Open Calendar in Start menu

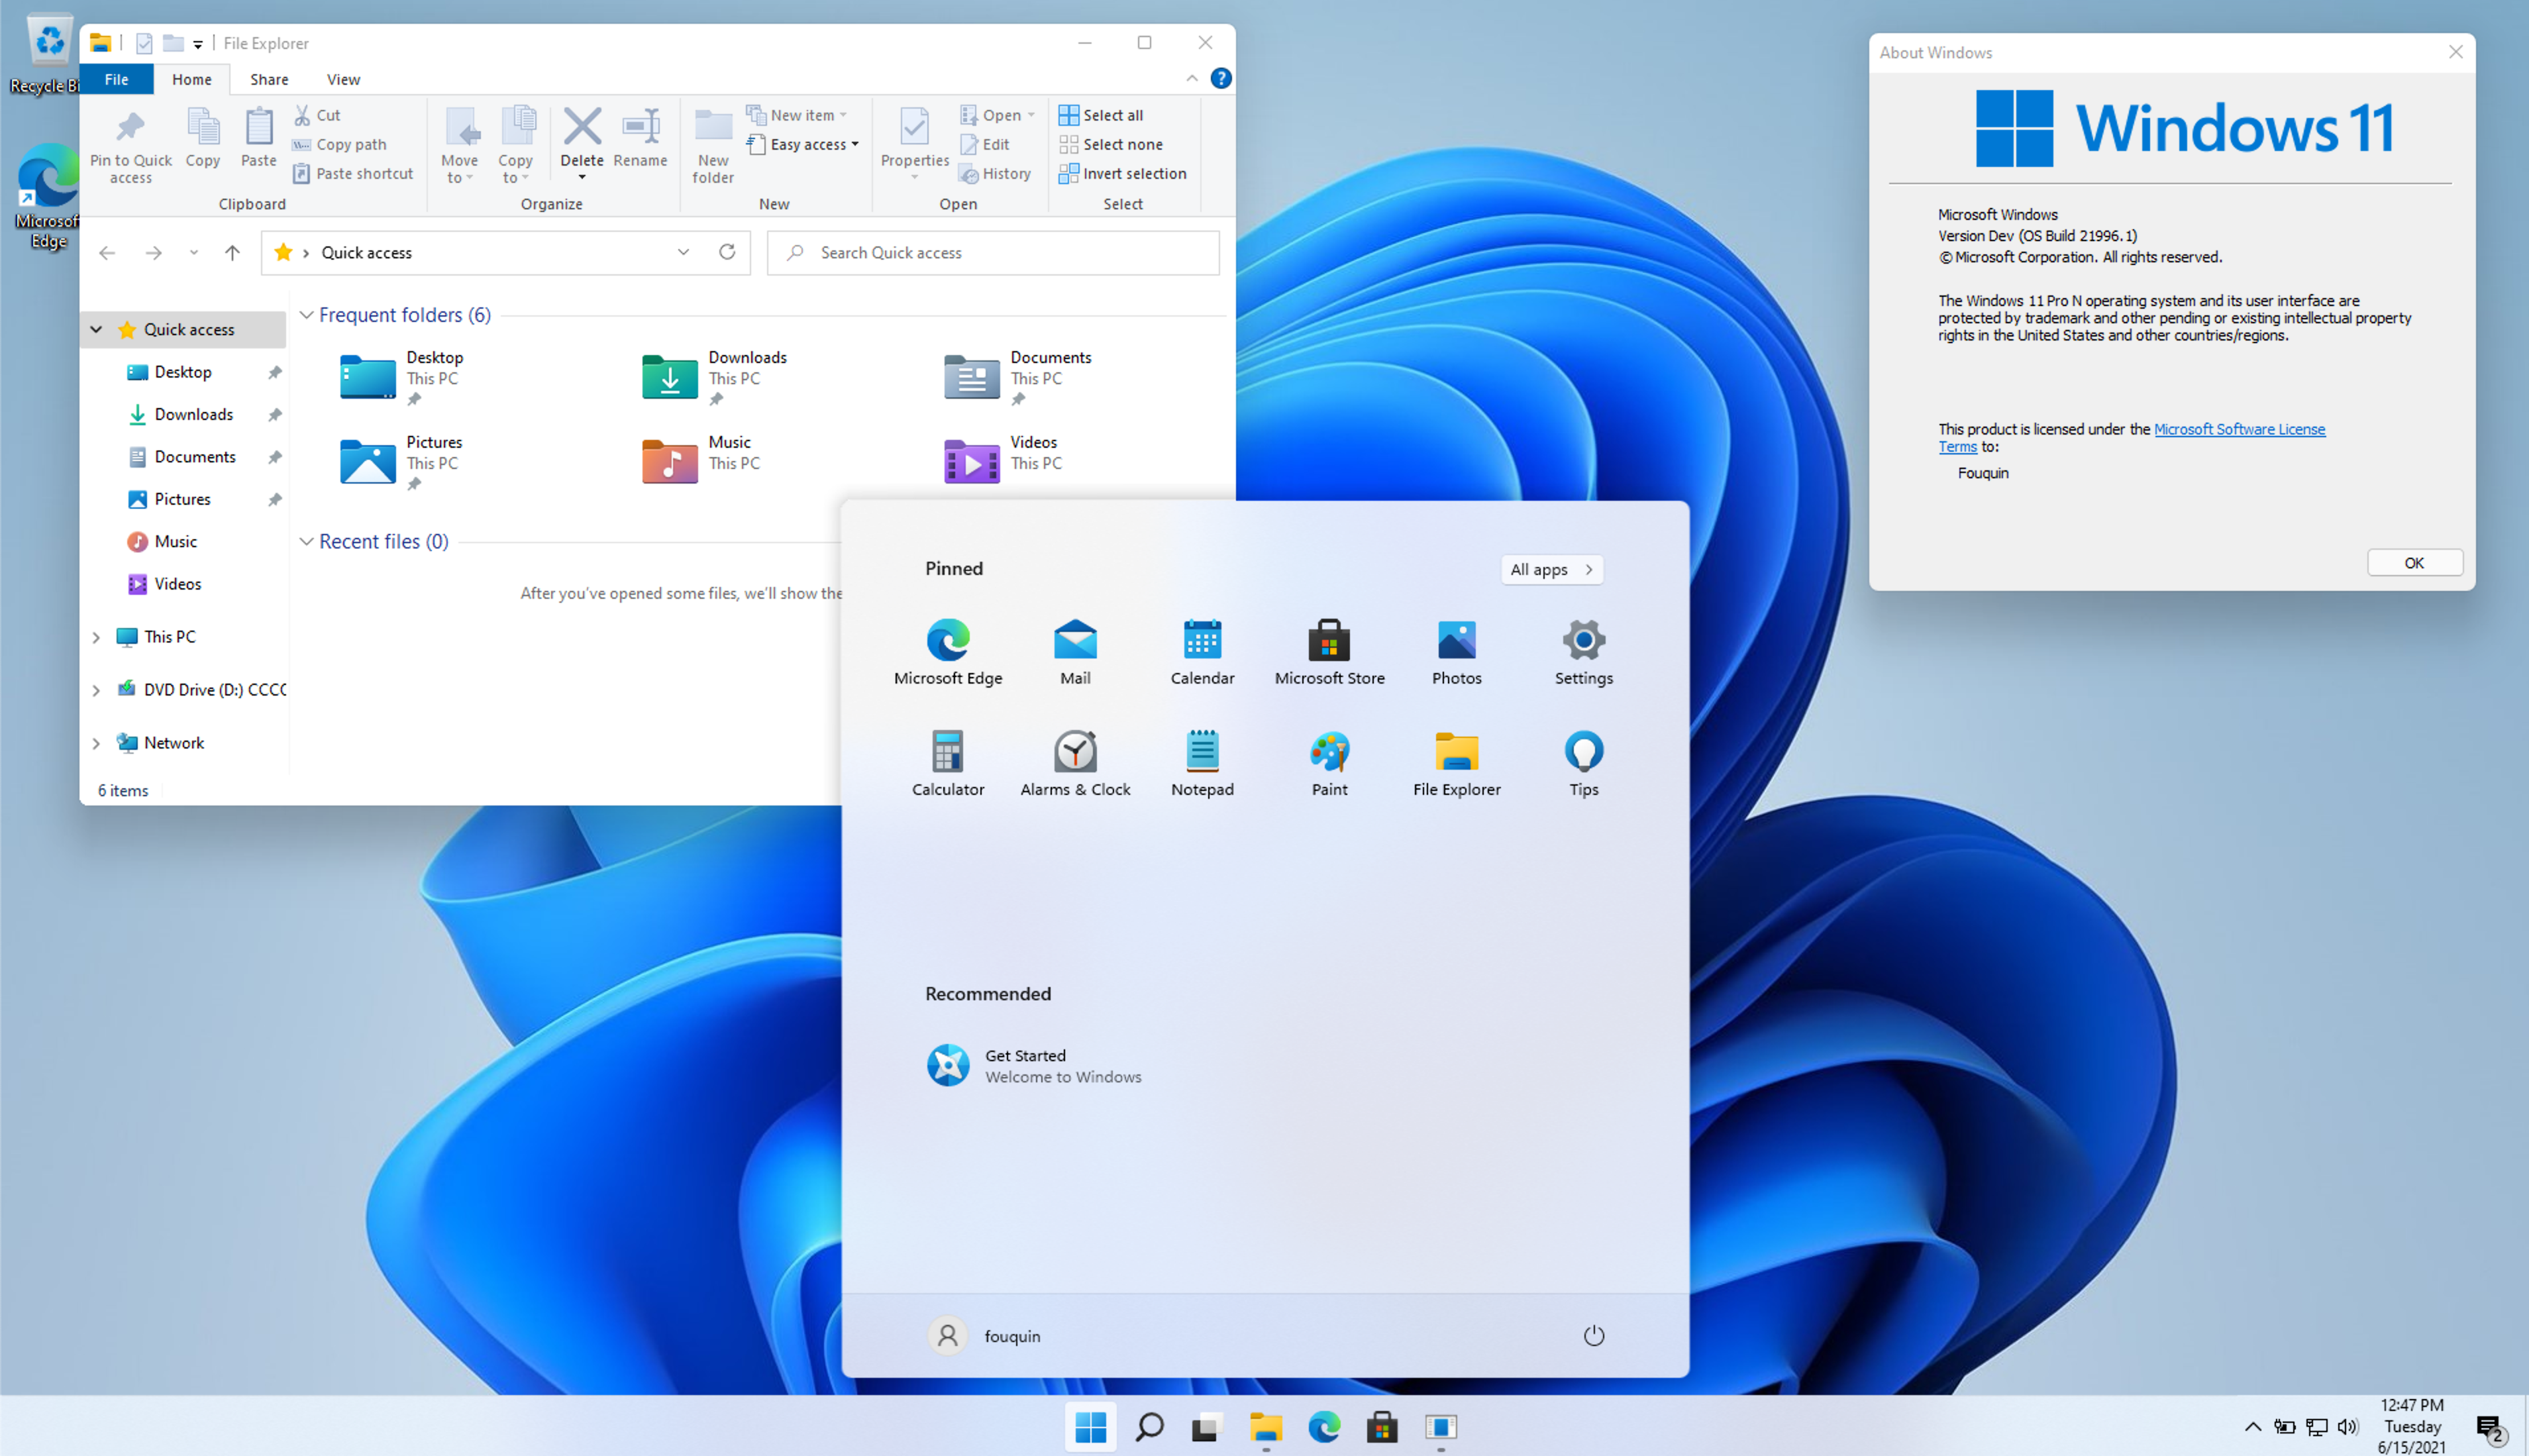(1202, 652)
